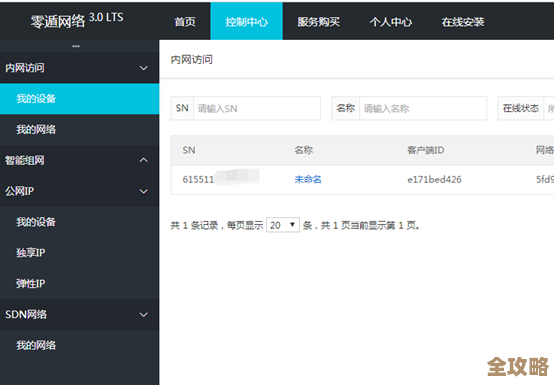Open the 未命名 device name link
This screenshot has width=554, height=385.
point(308,180)
